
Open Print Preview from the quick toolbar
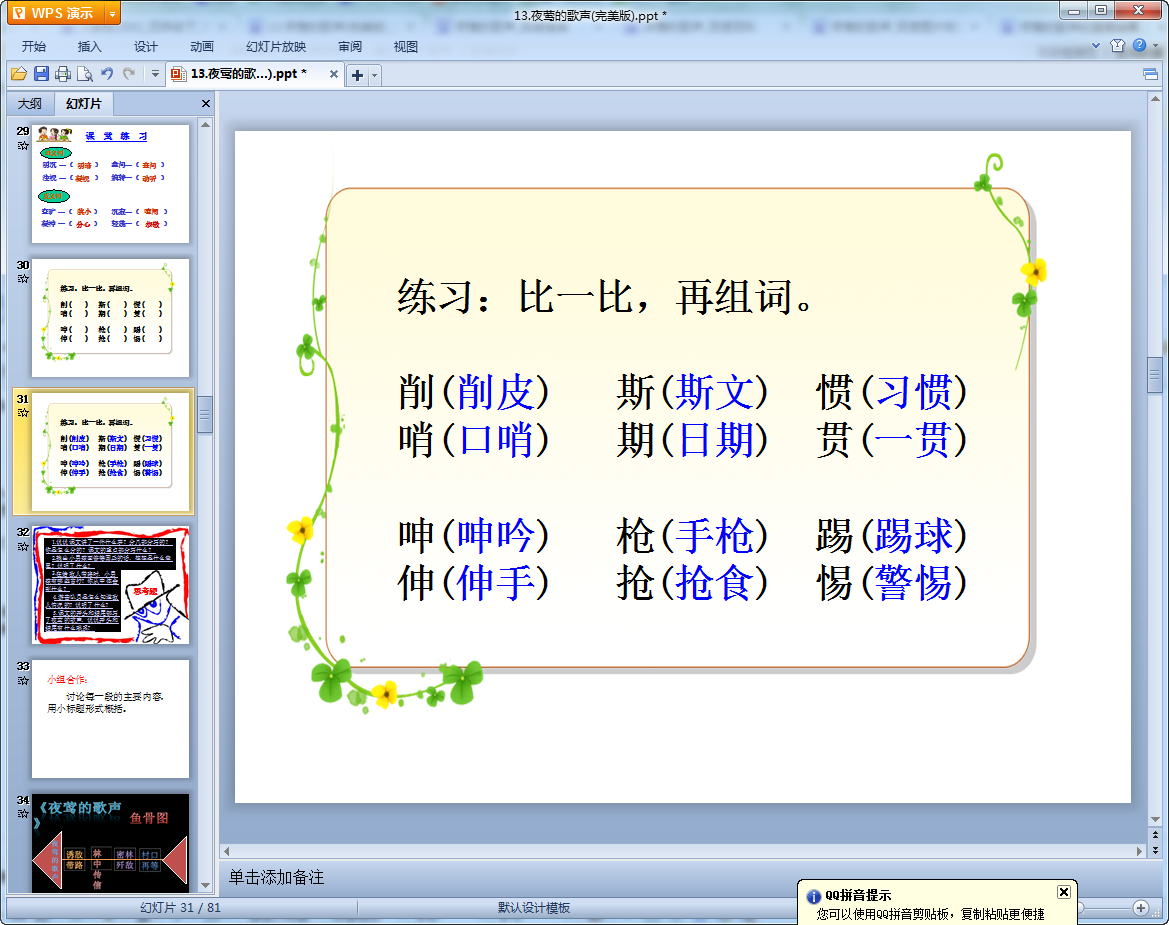click(85, 74)
